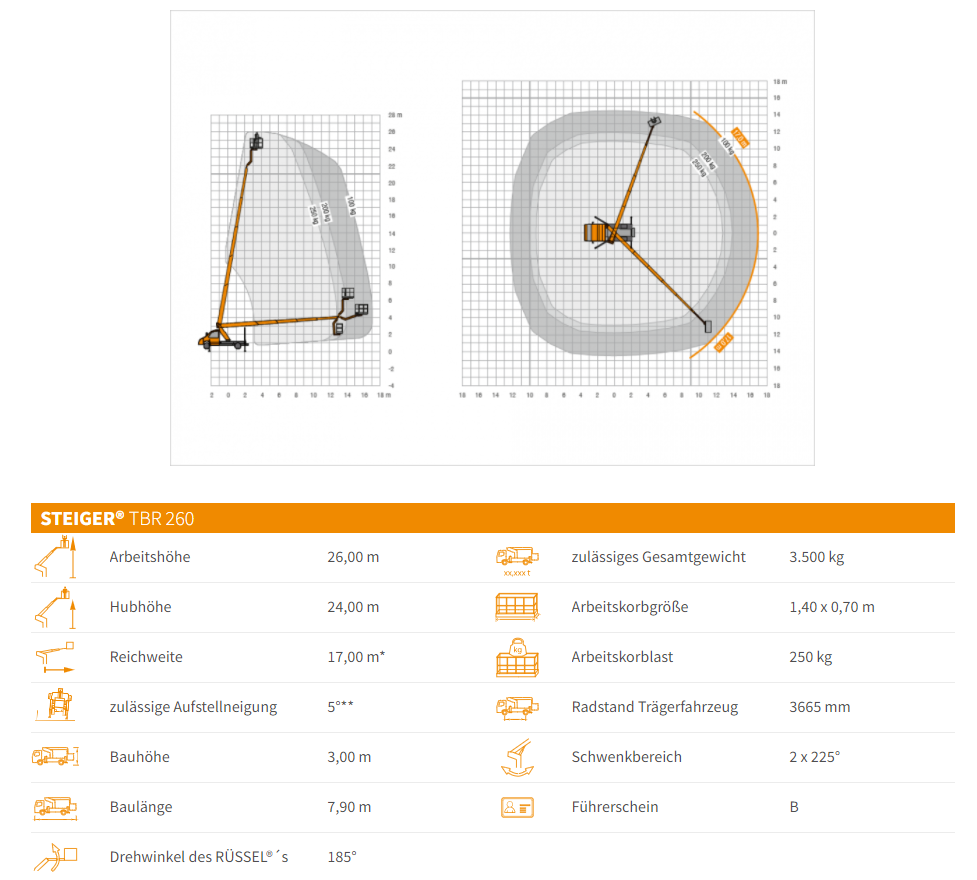977x880 pixels.
Task: Click the 1,40 x 0,70 m value
Action: [832, 607]
